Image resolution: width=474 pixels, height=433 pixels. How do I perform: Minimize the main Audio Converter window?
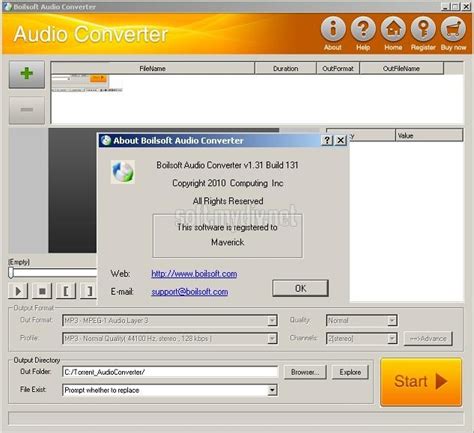click(445, 7)
